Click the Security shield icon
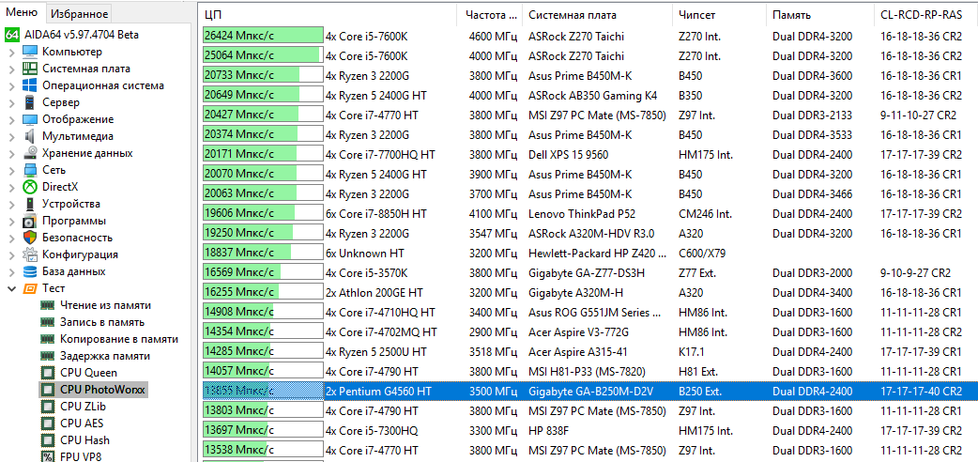The width and height of the screenshot is (978, 462). click(x=29, y=238)
